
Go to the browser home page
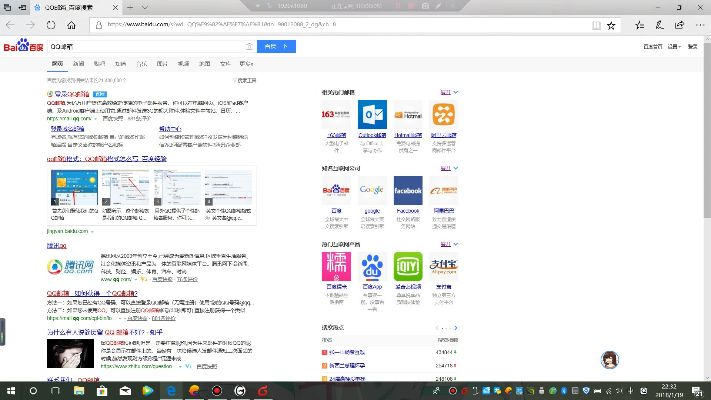point(71,25)
